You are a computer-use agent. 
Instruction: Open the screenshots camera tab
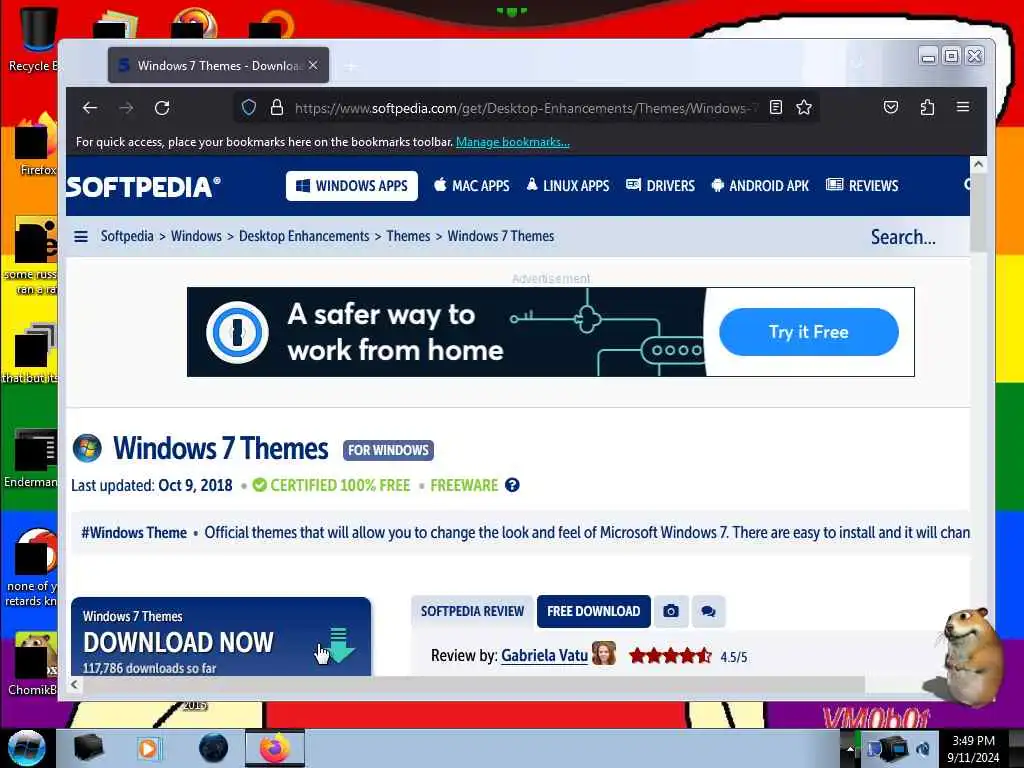pyautogui.click(x=671, y=611)
